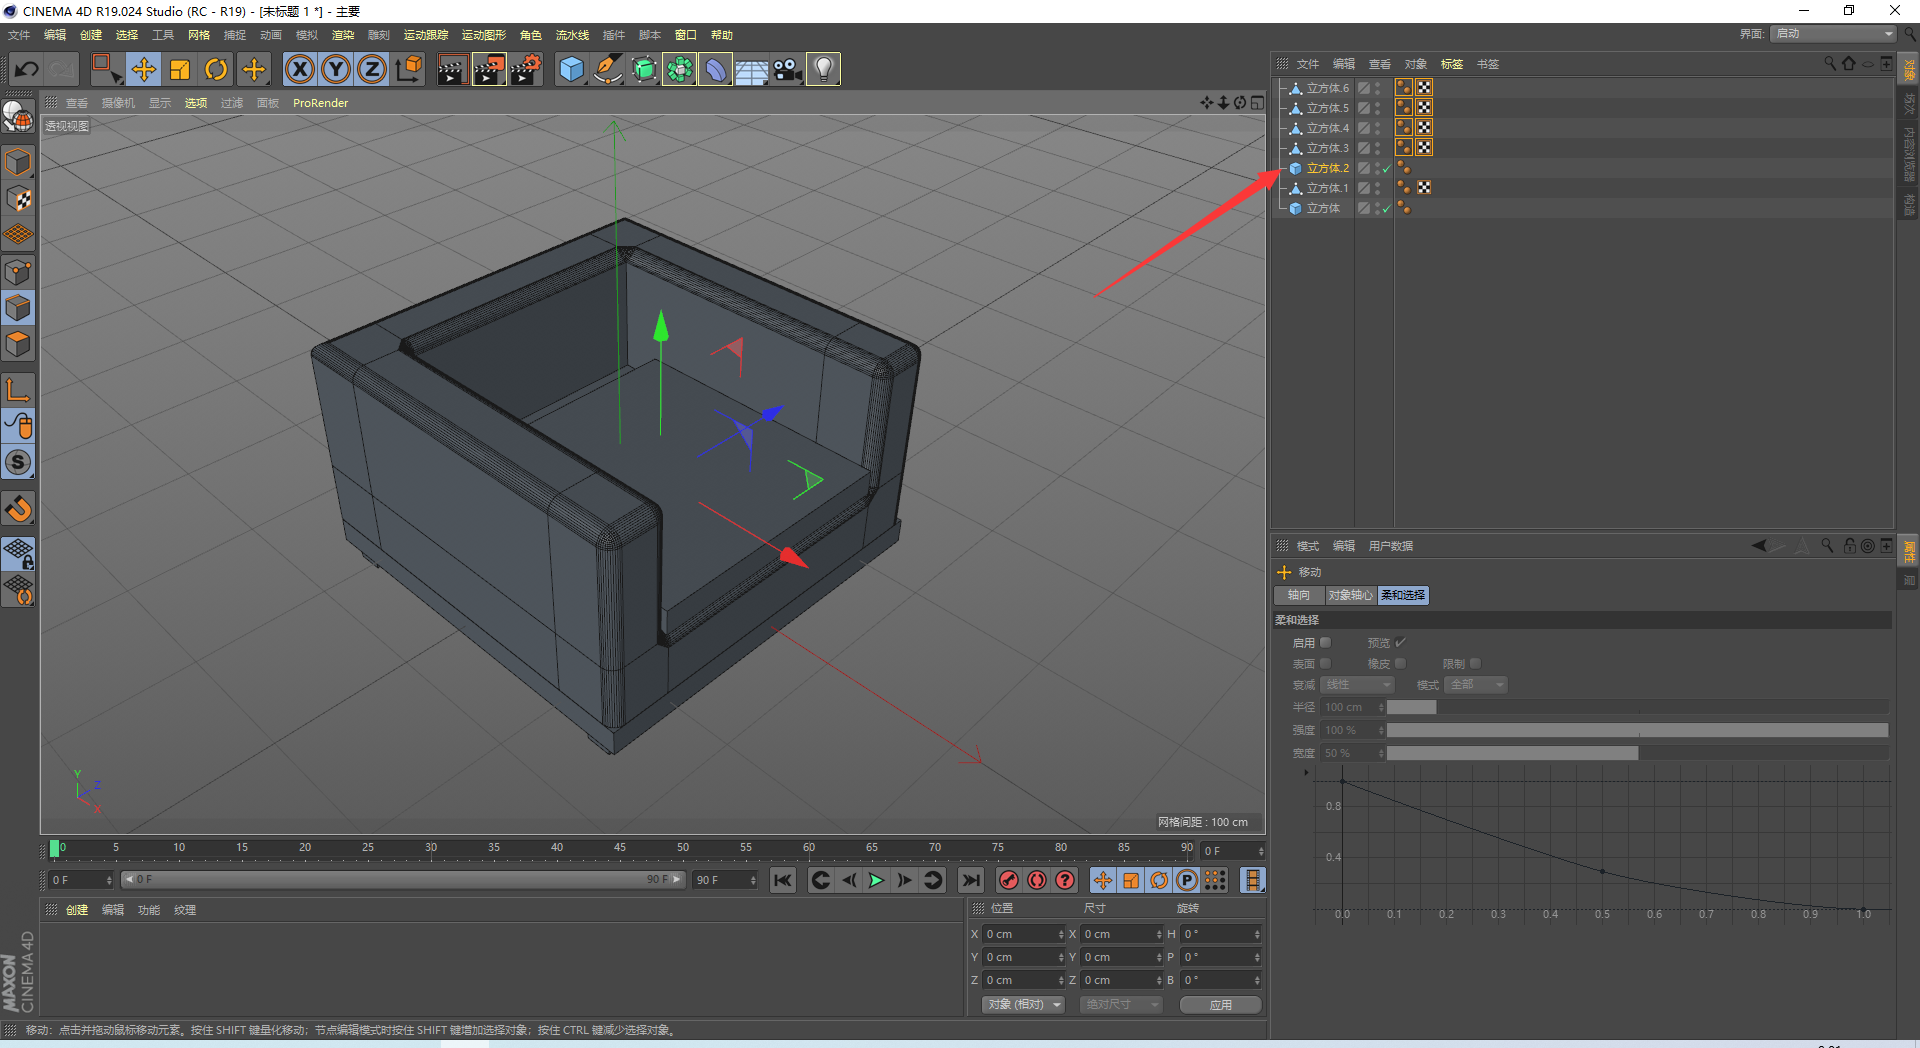Viewport: 1920px width, 1048px height.
Task: Open the 模拟 menu
Action: 307,35
